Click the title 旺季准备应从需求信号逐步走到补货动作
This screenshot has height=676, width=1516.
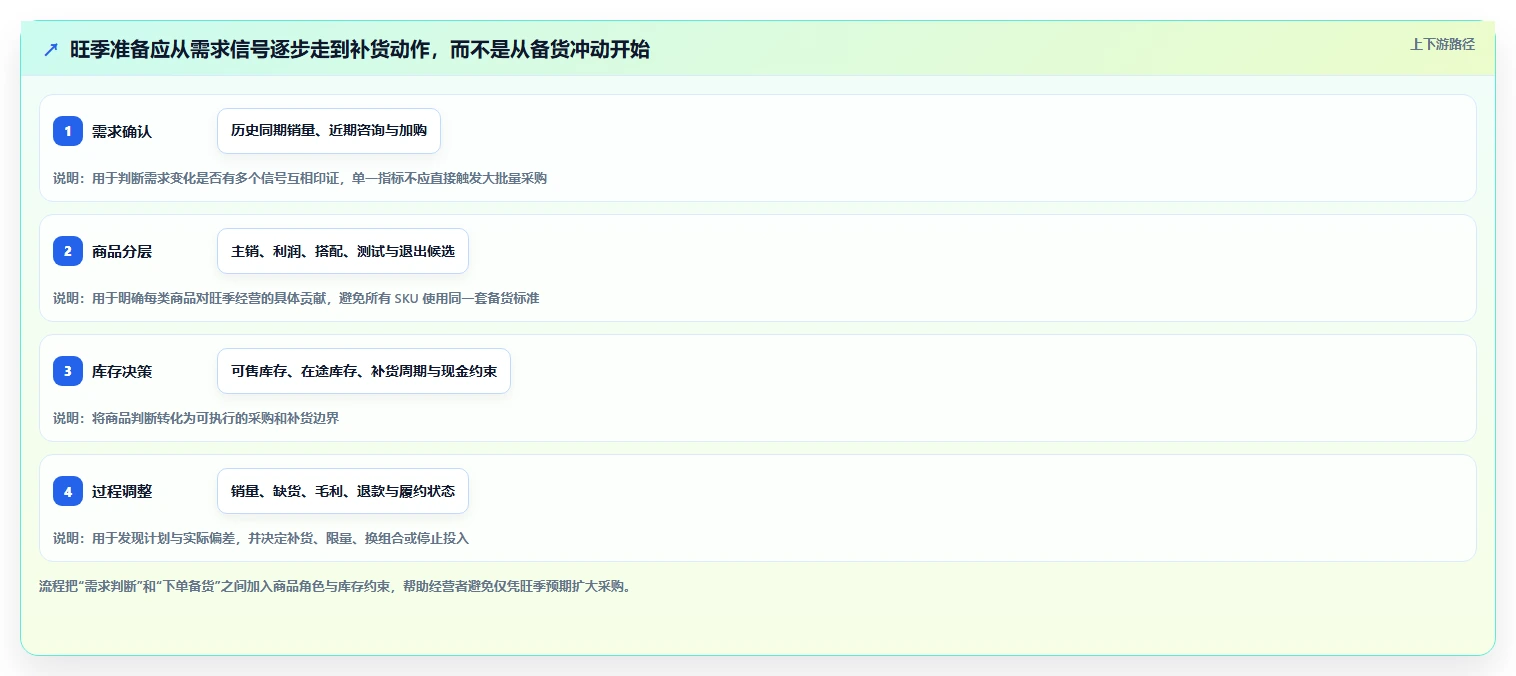pos(360,49)
